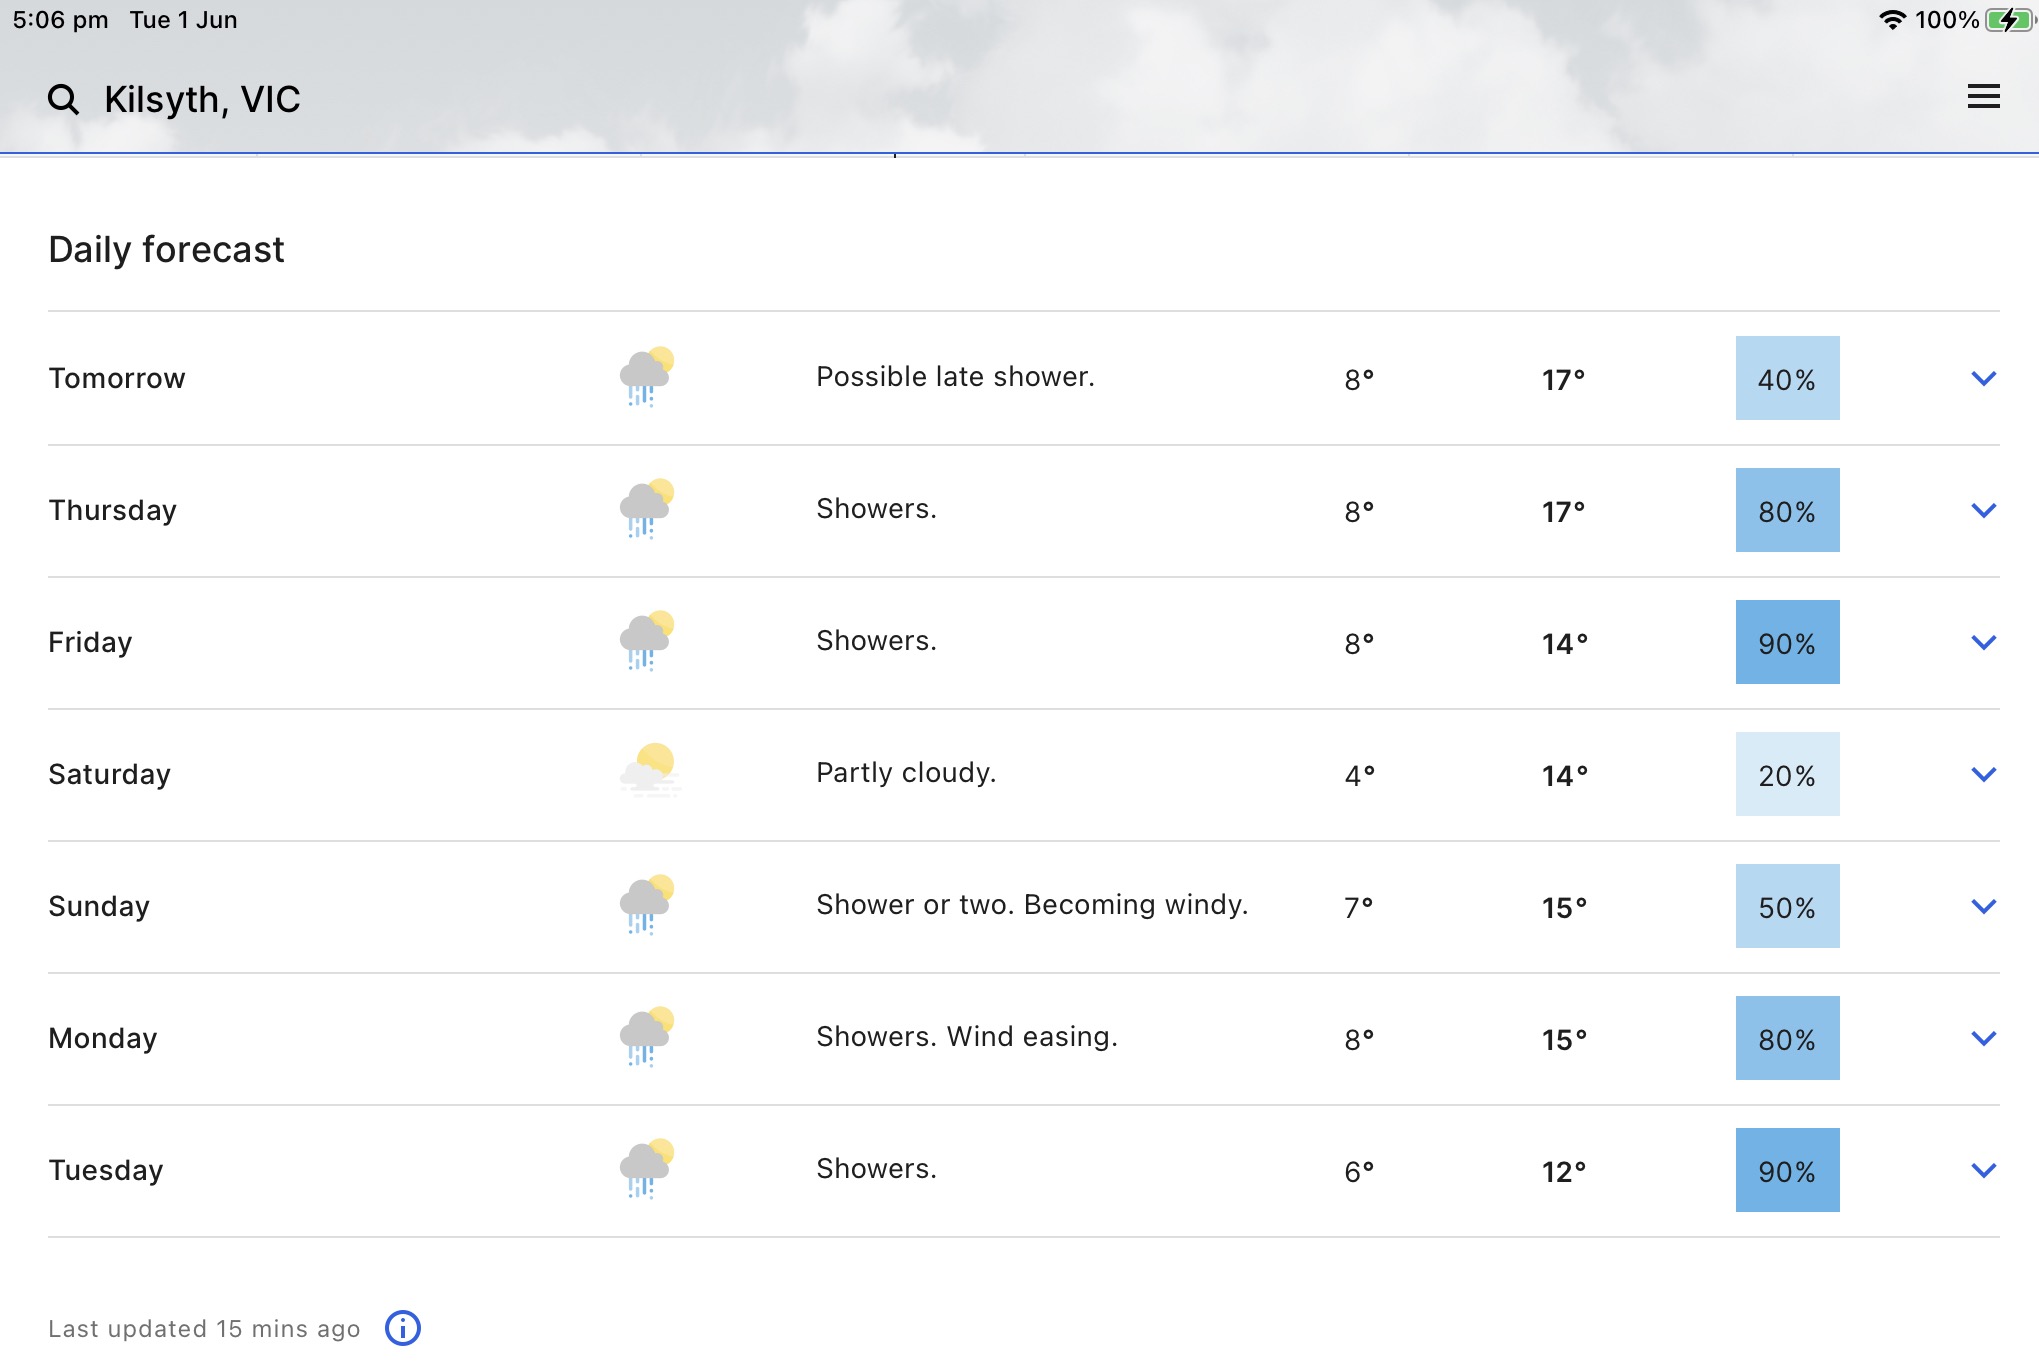Click the Wi-Fi status icon
This screenshot has width=2039, height=1371.
coord(1892,20)
